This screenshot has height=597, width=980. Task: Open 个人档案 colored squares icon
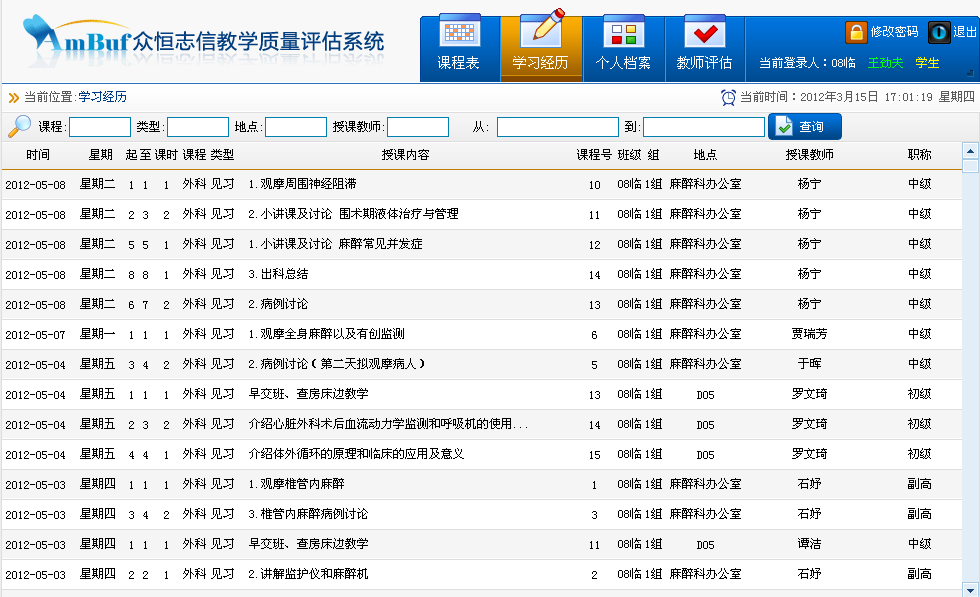(x=623, y=31)
